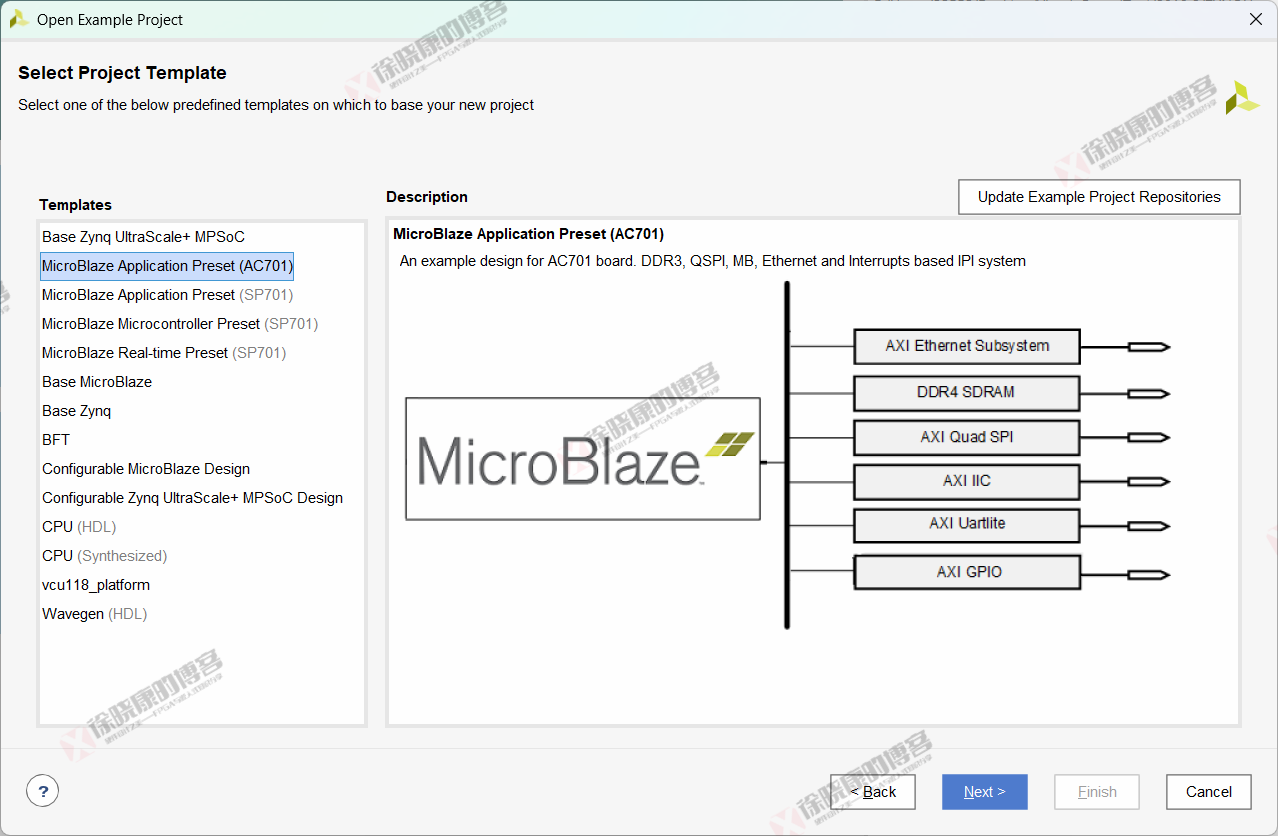Select MicroBlaze Application Preset (AC701) template
Screen dimensions: 1278x836
167,266
